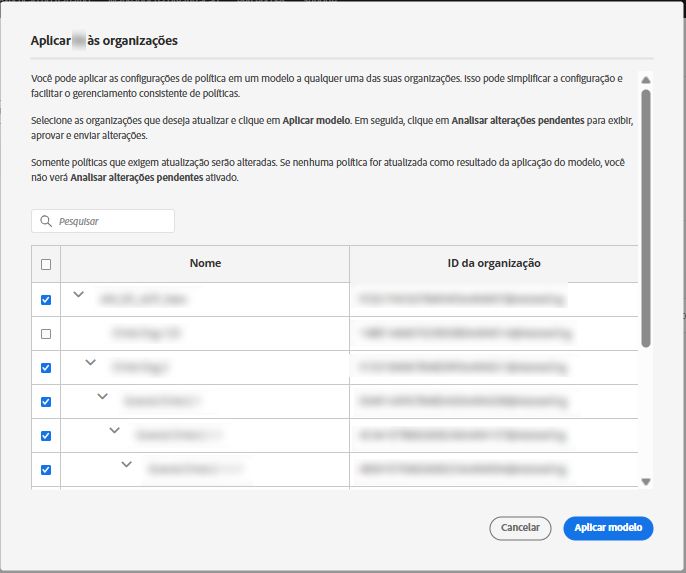The height and width of the screenshot is (573, 686).
Task: Click the magnifier icon in the search box
Action: [x=46, y=221]
